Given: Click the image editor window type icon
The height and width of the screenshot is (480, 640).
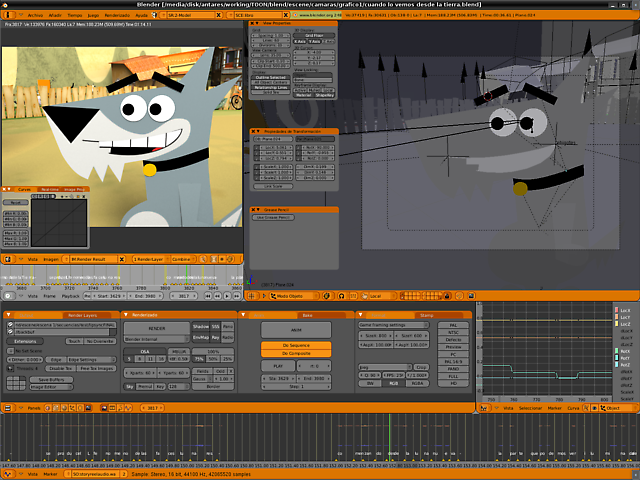Looking at the screenshot, I should click(x=8, y=259).
